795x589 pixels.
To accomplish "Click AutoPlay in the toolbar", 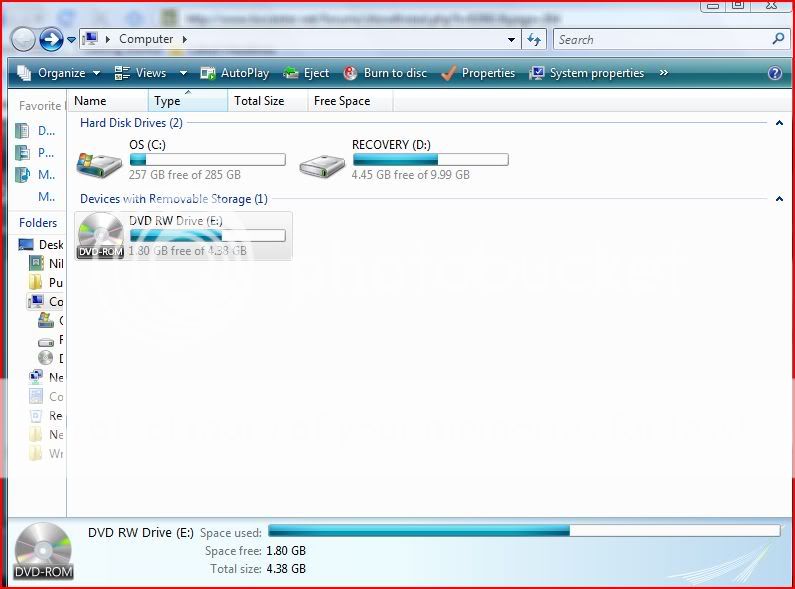I will click(x=235, y=73).
